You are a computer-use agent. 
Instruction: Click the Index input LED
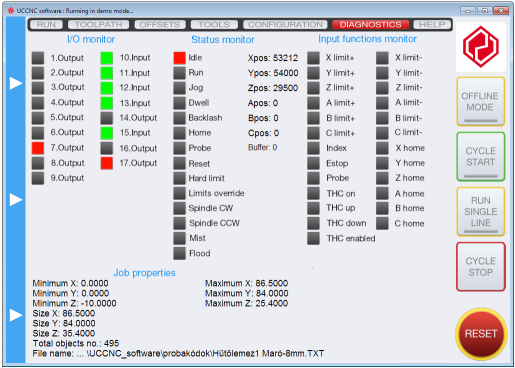pos(313,148)
